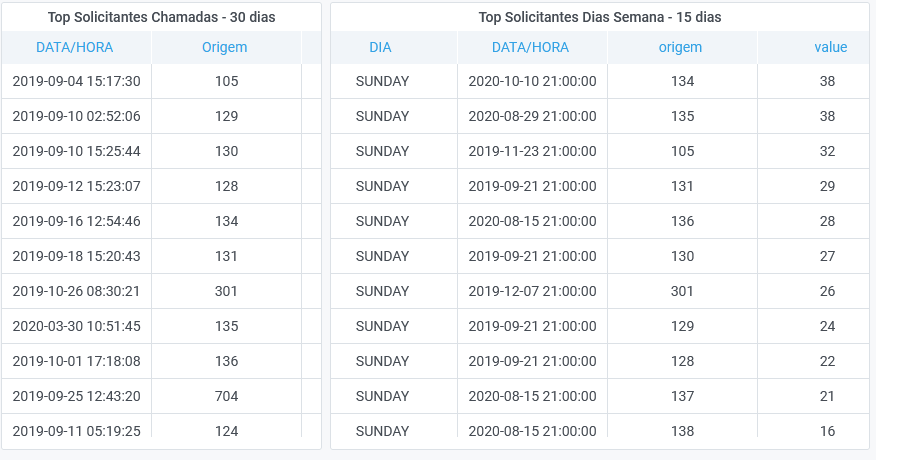This screenshot has width=919, height=465.
Task: Select origem cell 301 in right table
Action: click(682, 291)
